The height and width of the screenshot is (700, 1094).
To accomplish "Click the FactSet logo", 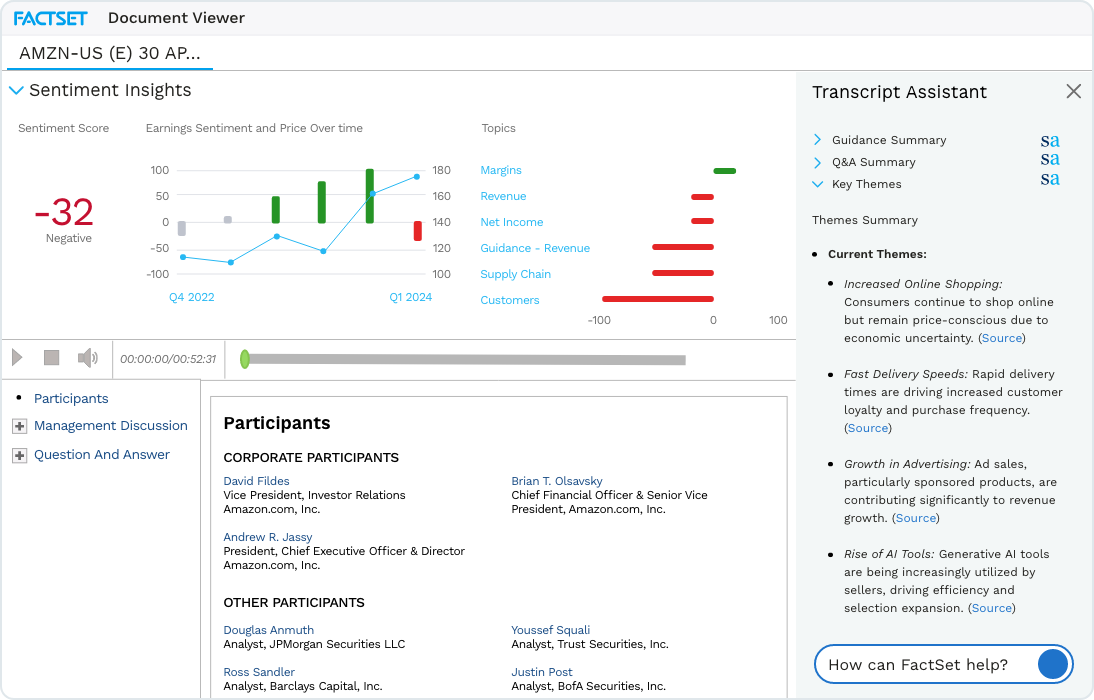I will tap(48, 17).
